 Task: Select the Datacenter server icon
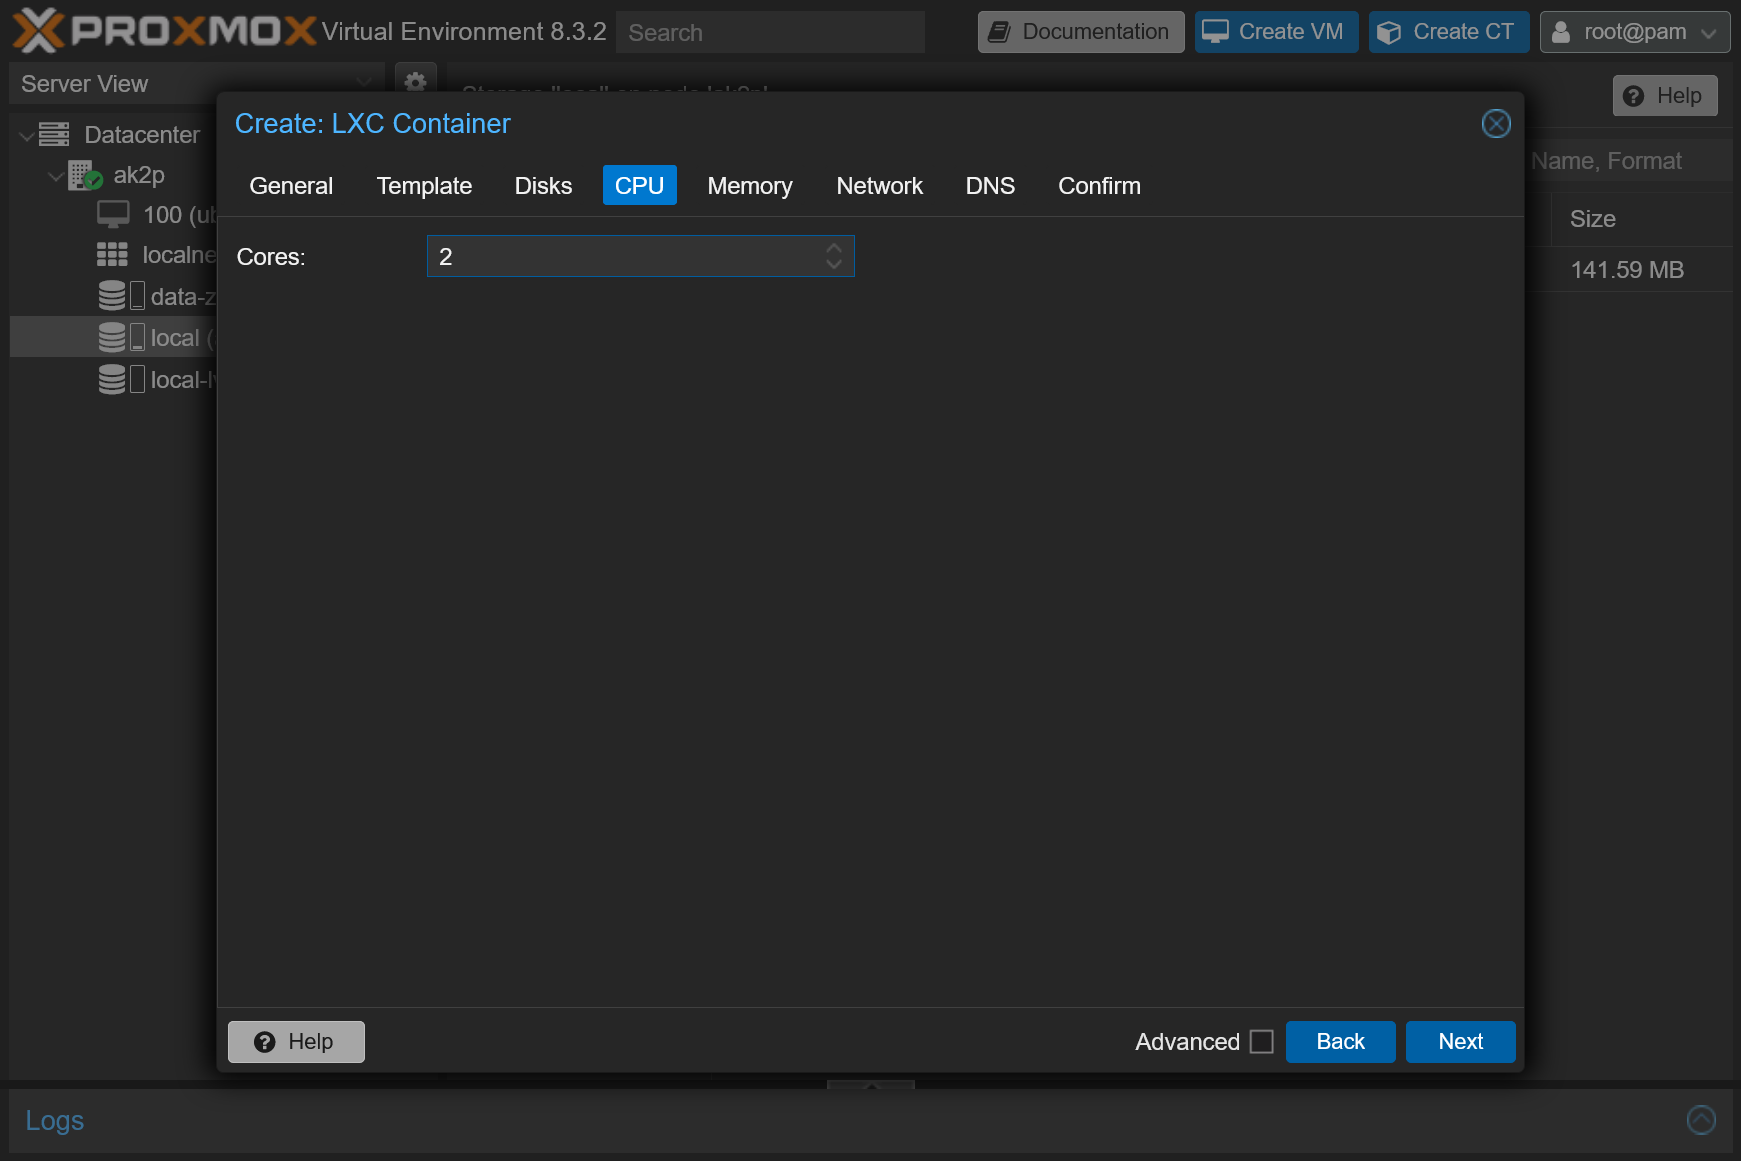coord(54,134)
